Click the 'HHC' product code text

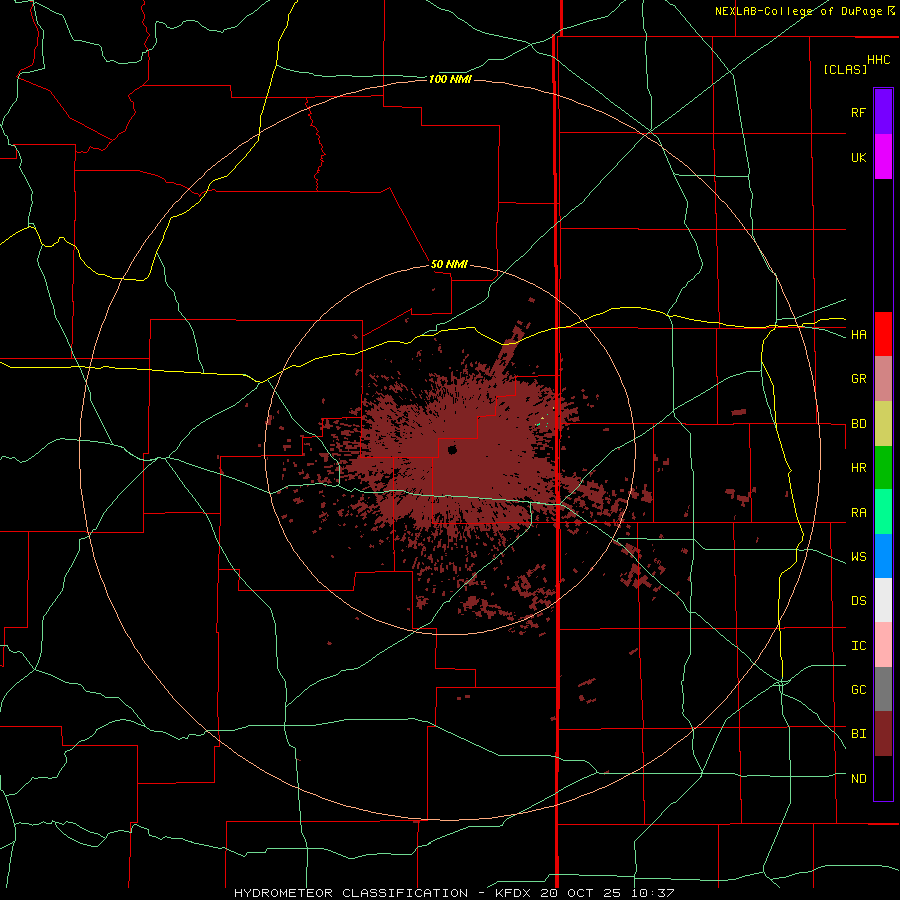pos(878,60)
